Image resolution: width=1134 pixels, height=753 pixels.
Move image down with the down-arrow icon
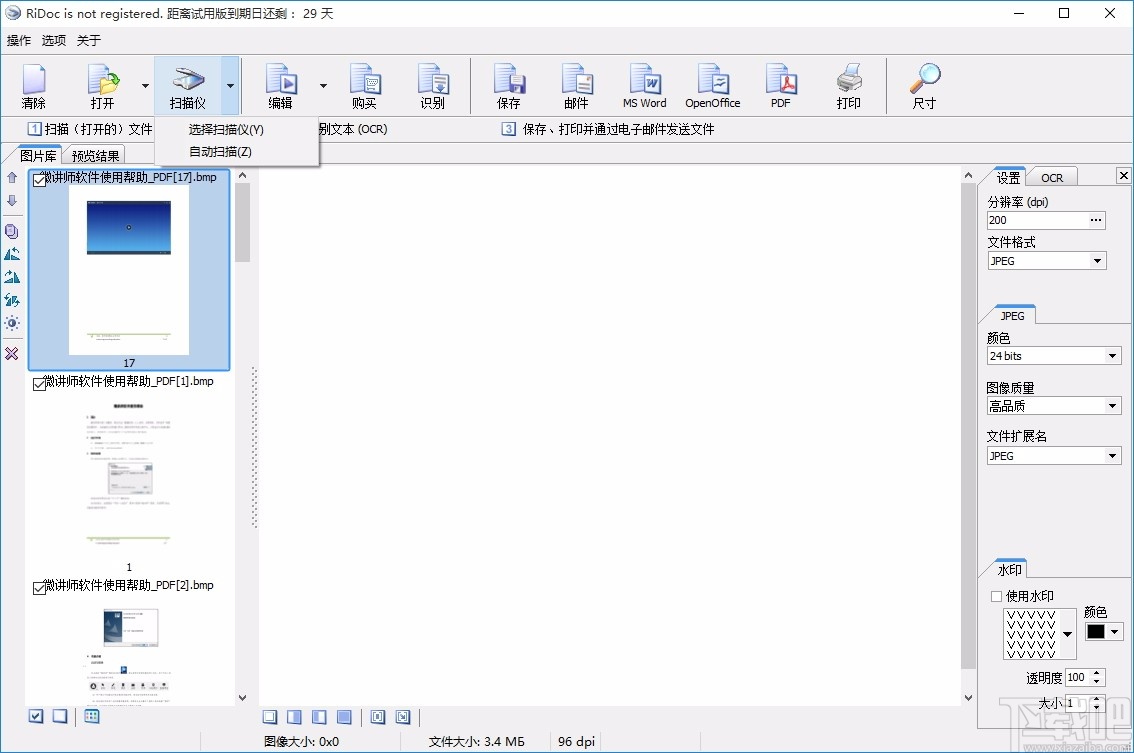pyautogui.click(x=12, y=200)
